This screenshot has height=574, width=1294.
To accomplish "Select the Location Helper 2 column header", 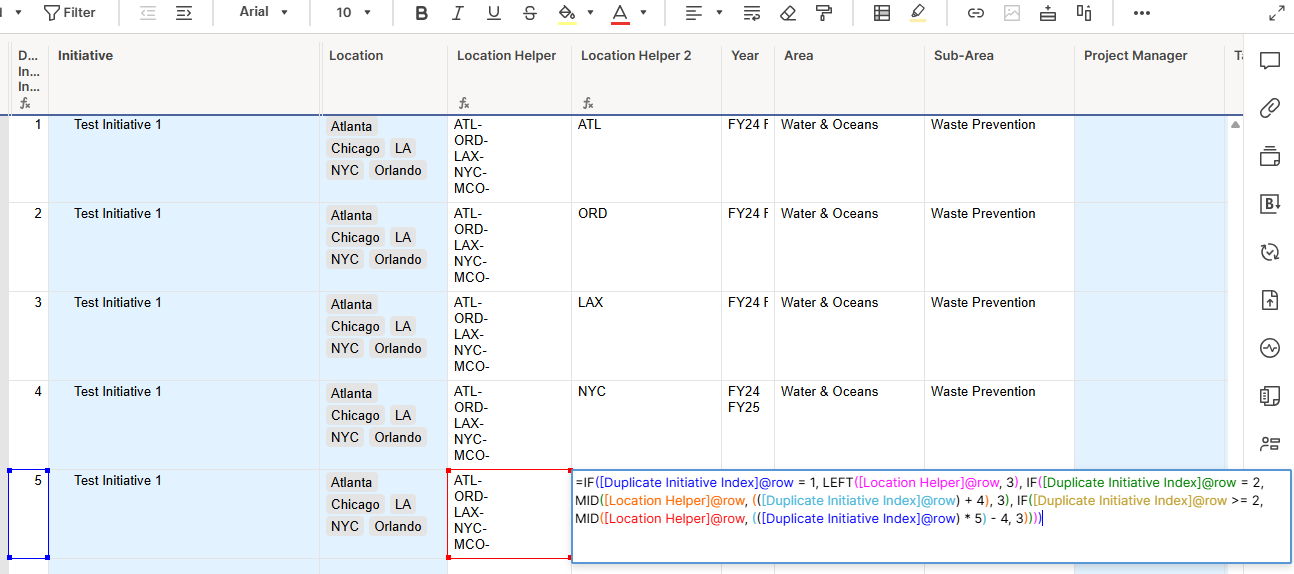I will point(647,78).
